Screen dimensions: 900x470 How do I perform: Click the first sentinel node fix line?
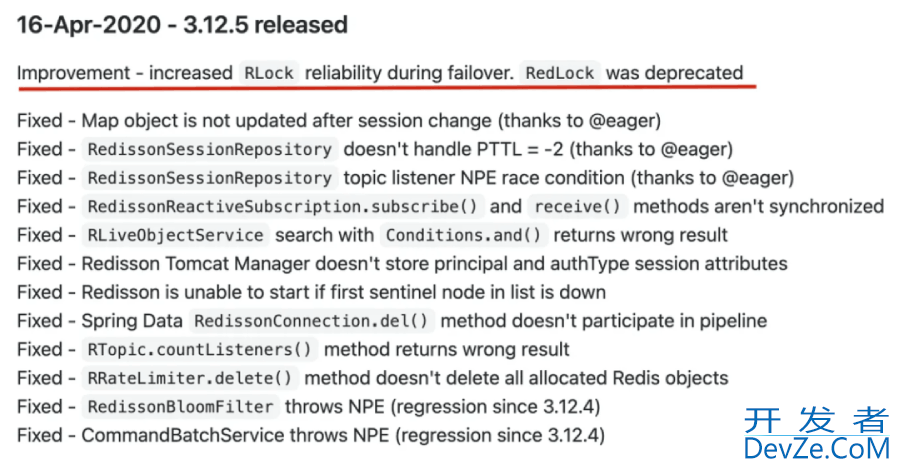[x=311, y=293]
